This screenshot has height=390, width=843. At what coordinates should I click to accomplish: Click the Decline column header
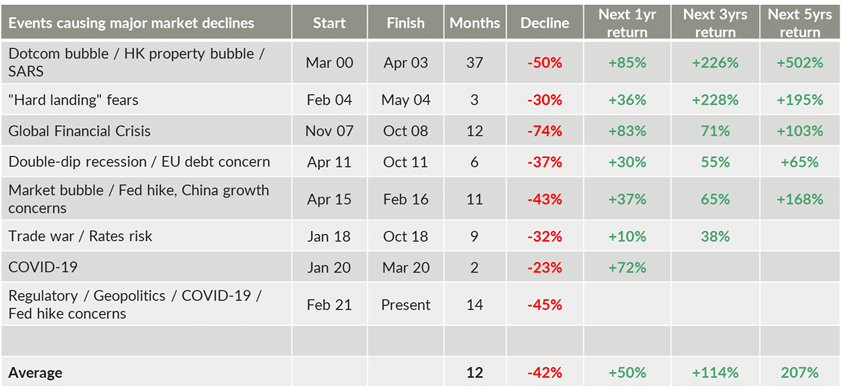[545, 23]
